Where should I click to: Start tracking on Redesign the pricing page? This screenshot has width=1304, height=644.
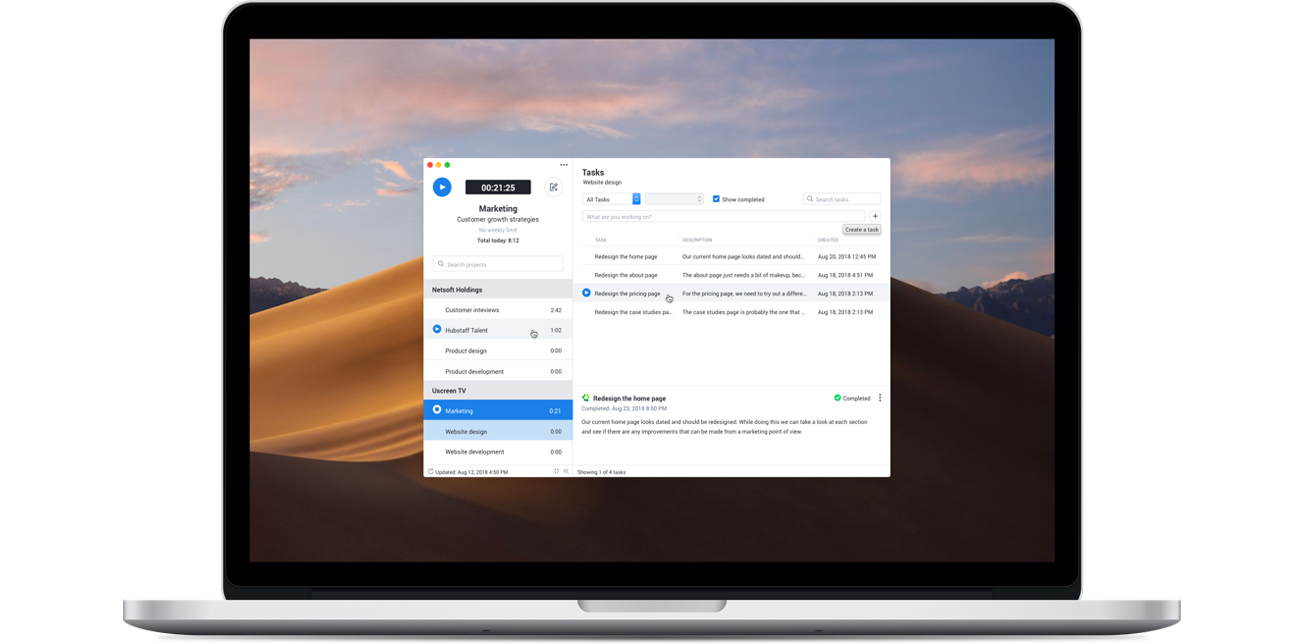[586, 293]
